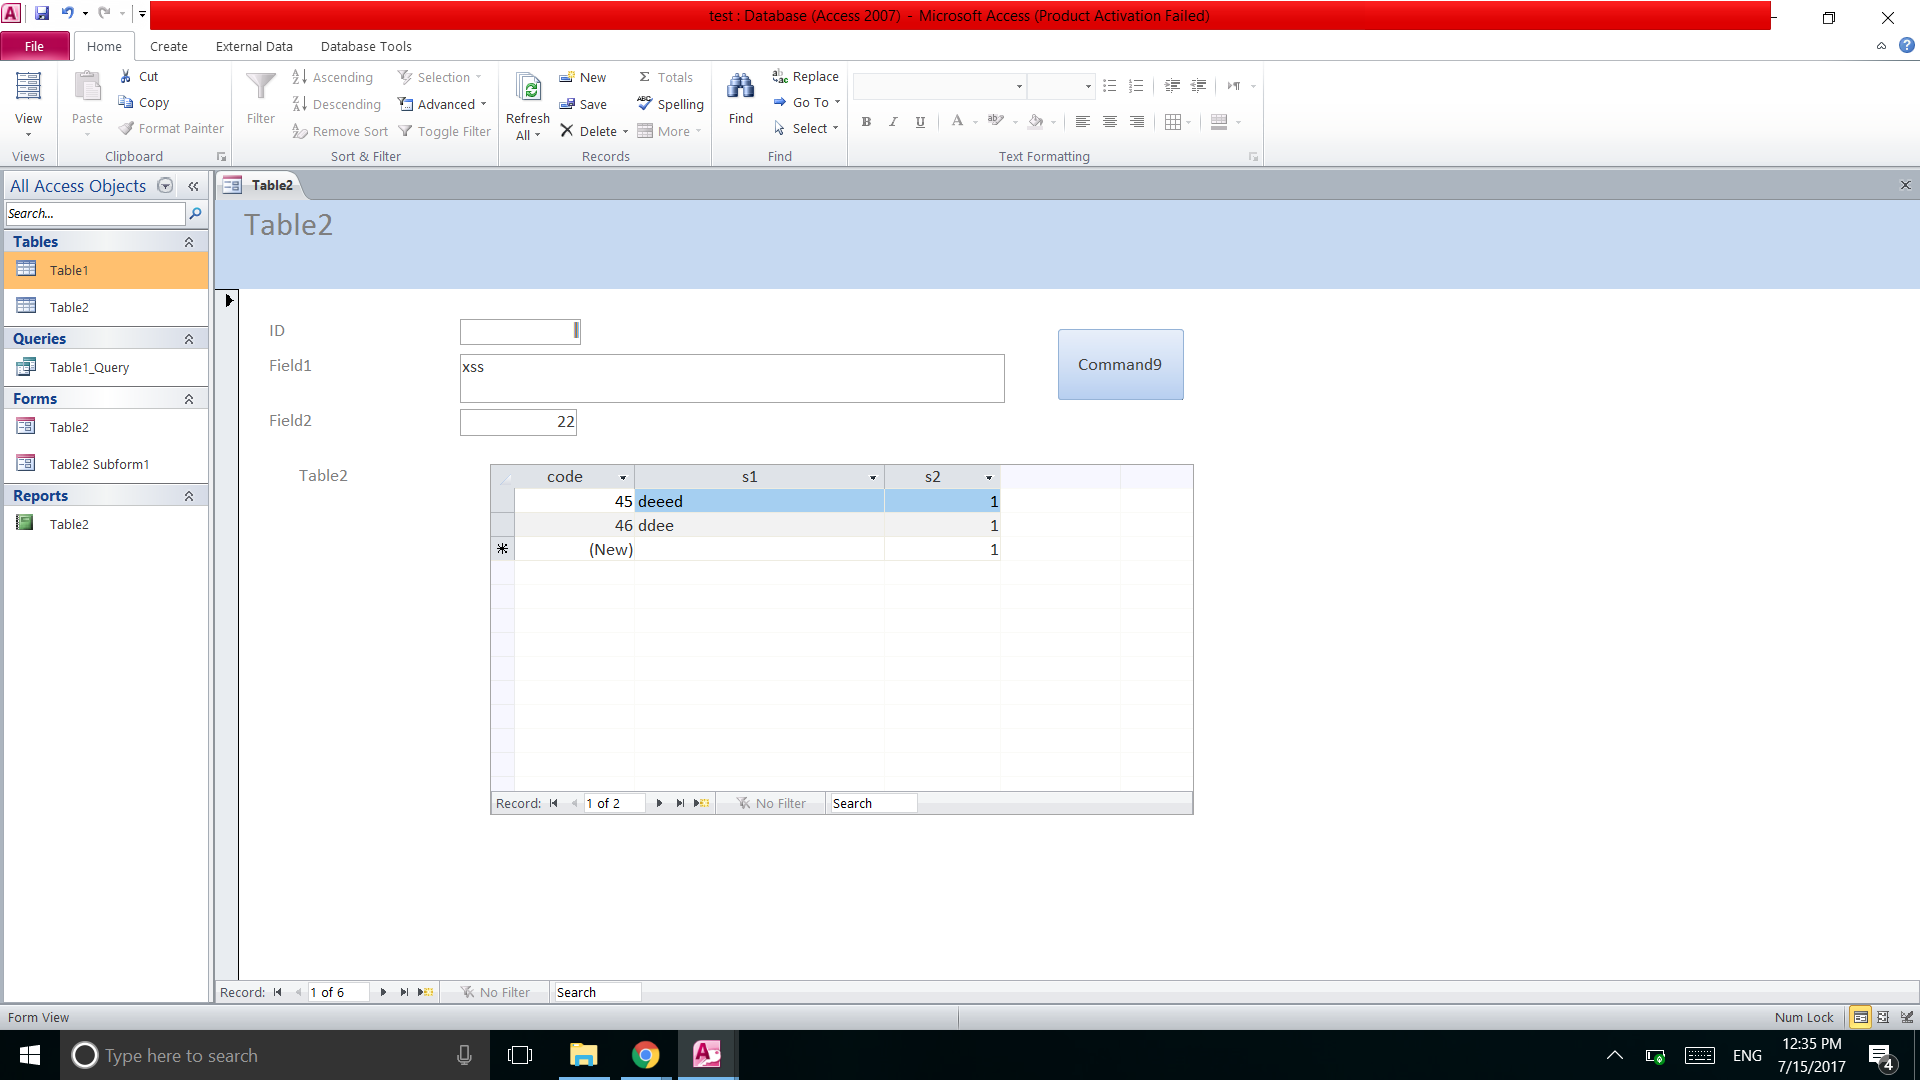Toggle Bold text formatting
1920x1080 pixels.
[x=866, y=122]
